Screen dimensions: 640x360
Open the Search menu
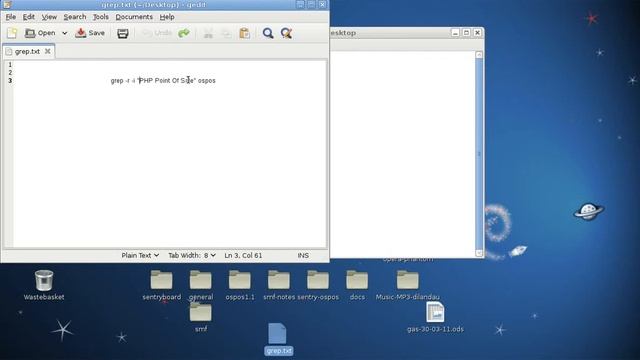75,17
